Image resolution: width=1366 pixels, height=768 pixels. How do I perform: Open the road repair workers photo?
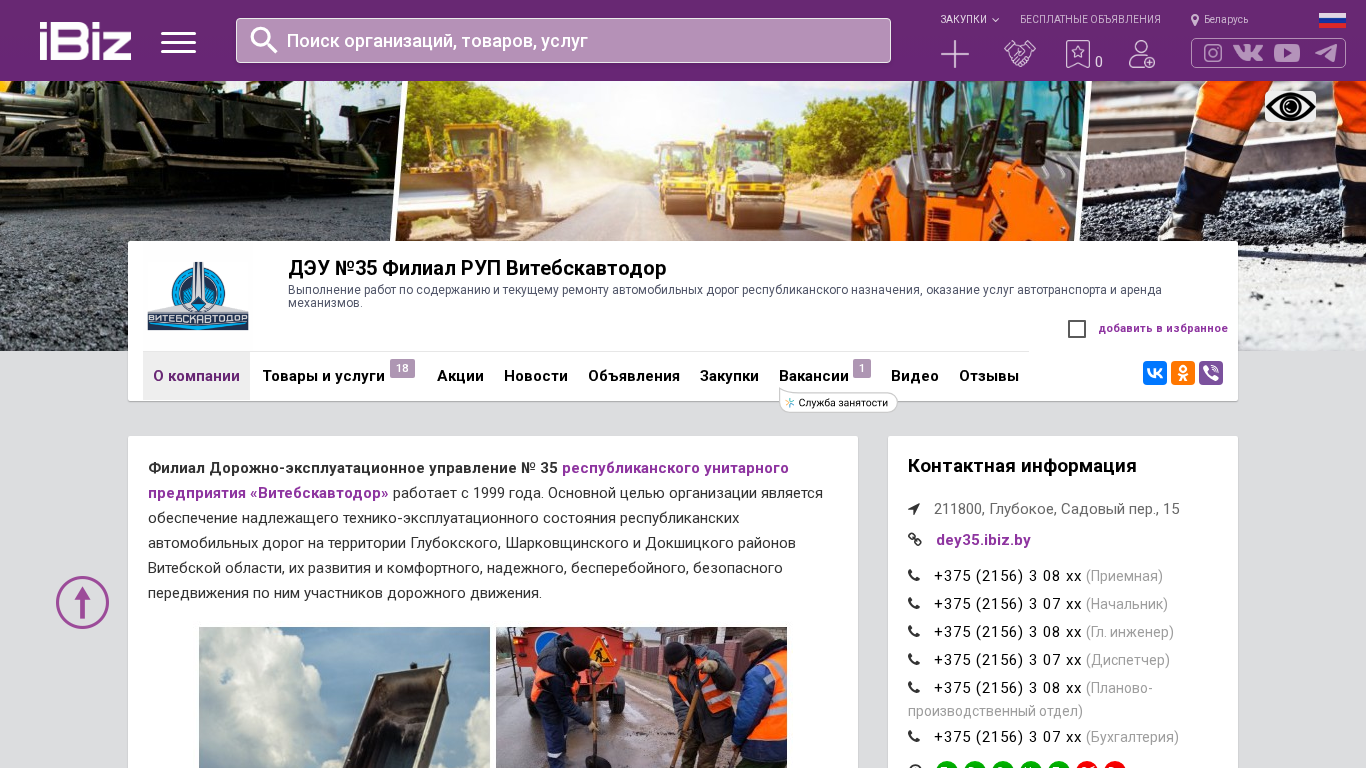point(641,697)
